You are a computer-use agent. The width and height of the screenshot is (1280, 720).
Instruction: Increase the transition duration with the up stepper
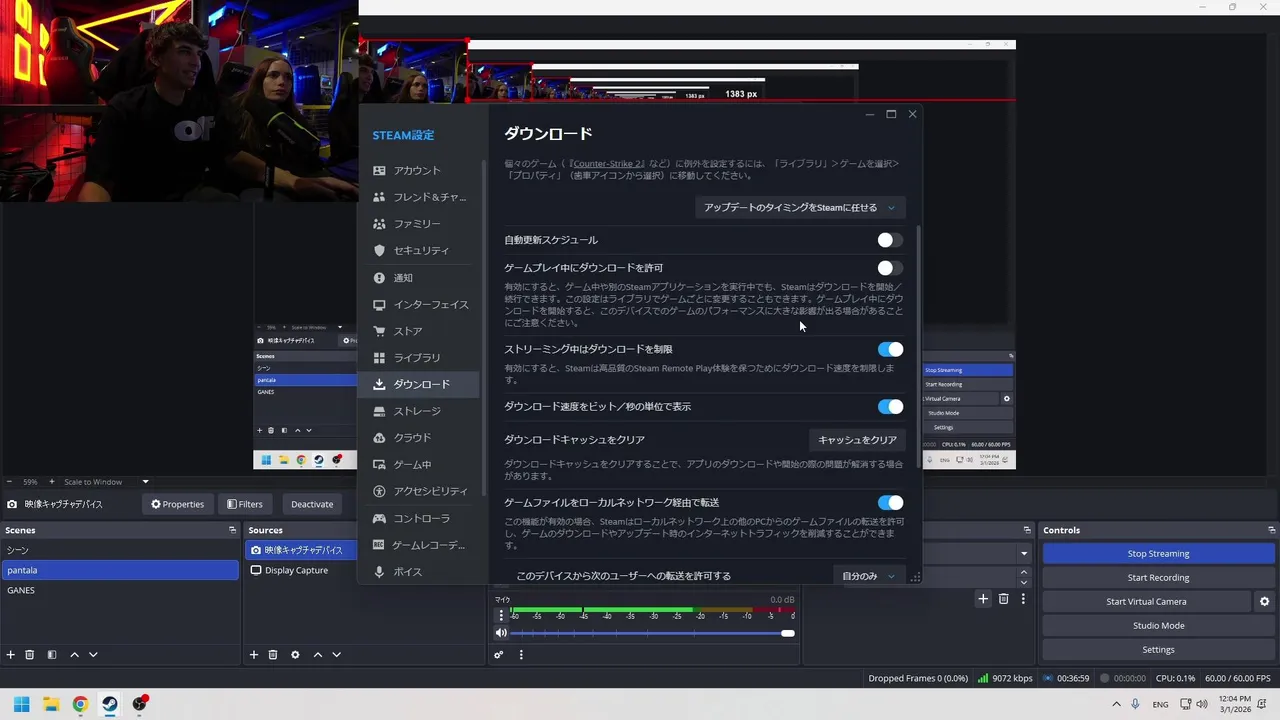[x=1023, y=572]
